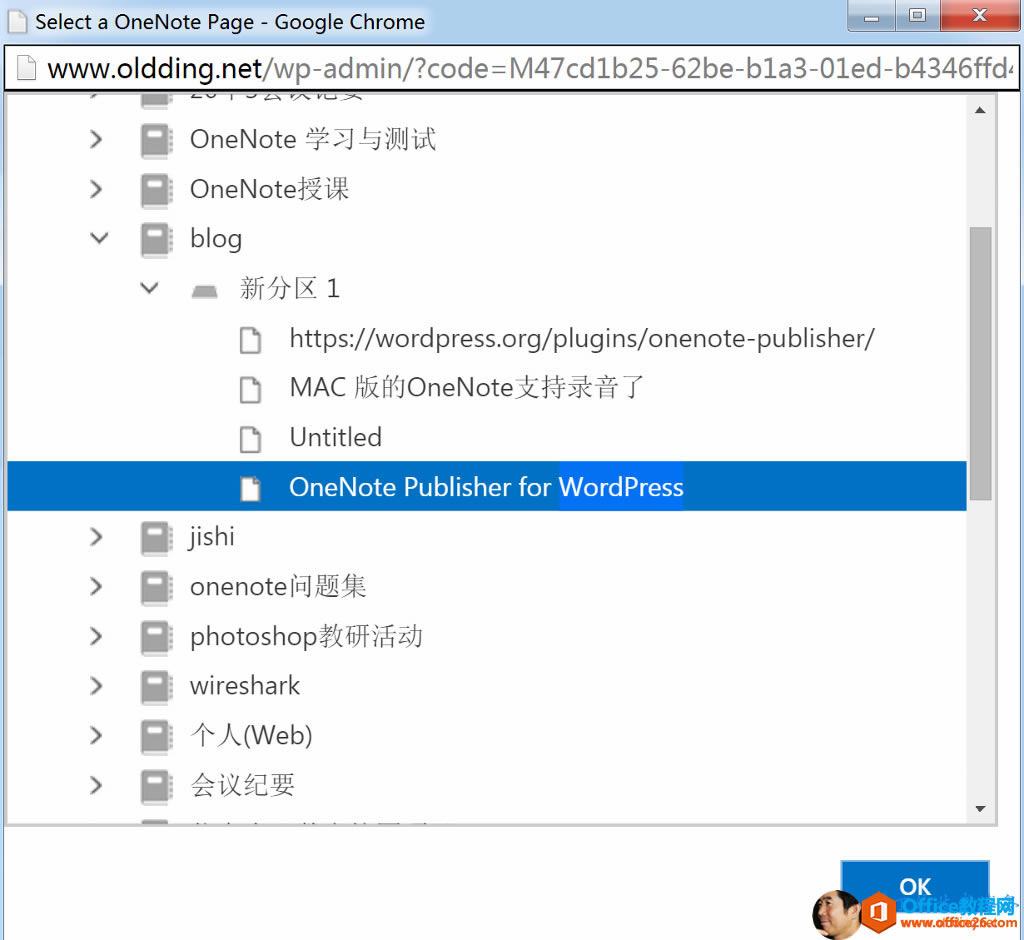
Task: Select the OneNote Publisher for WordPress page
Action: 486,487
